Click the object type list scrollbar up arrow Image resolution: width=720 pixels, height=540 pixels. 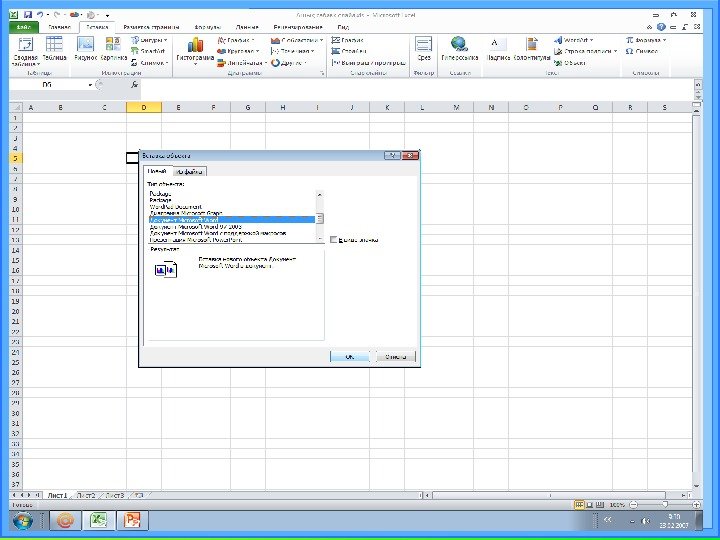[320, 194]
